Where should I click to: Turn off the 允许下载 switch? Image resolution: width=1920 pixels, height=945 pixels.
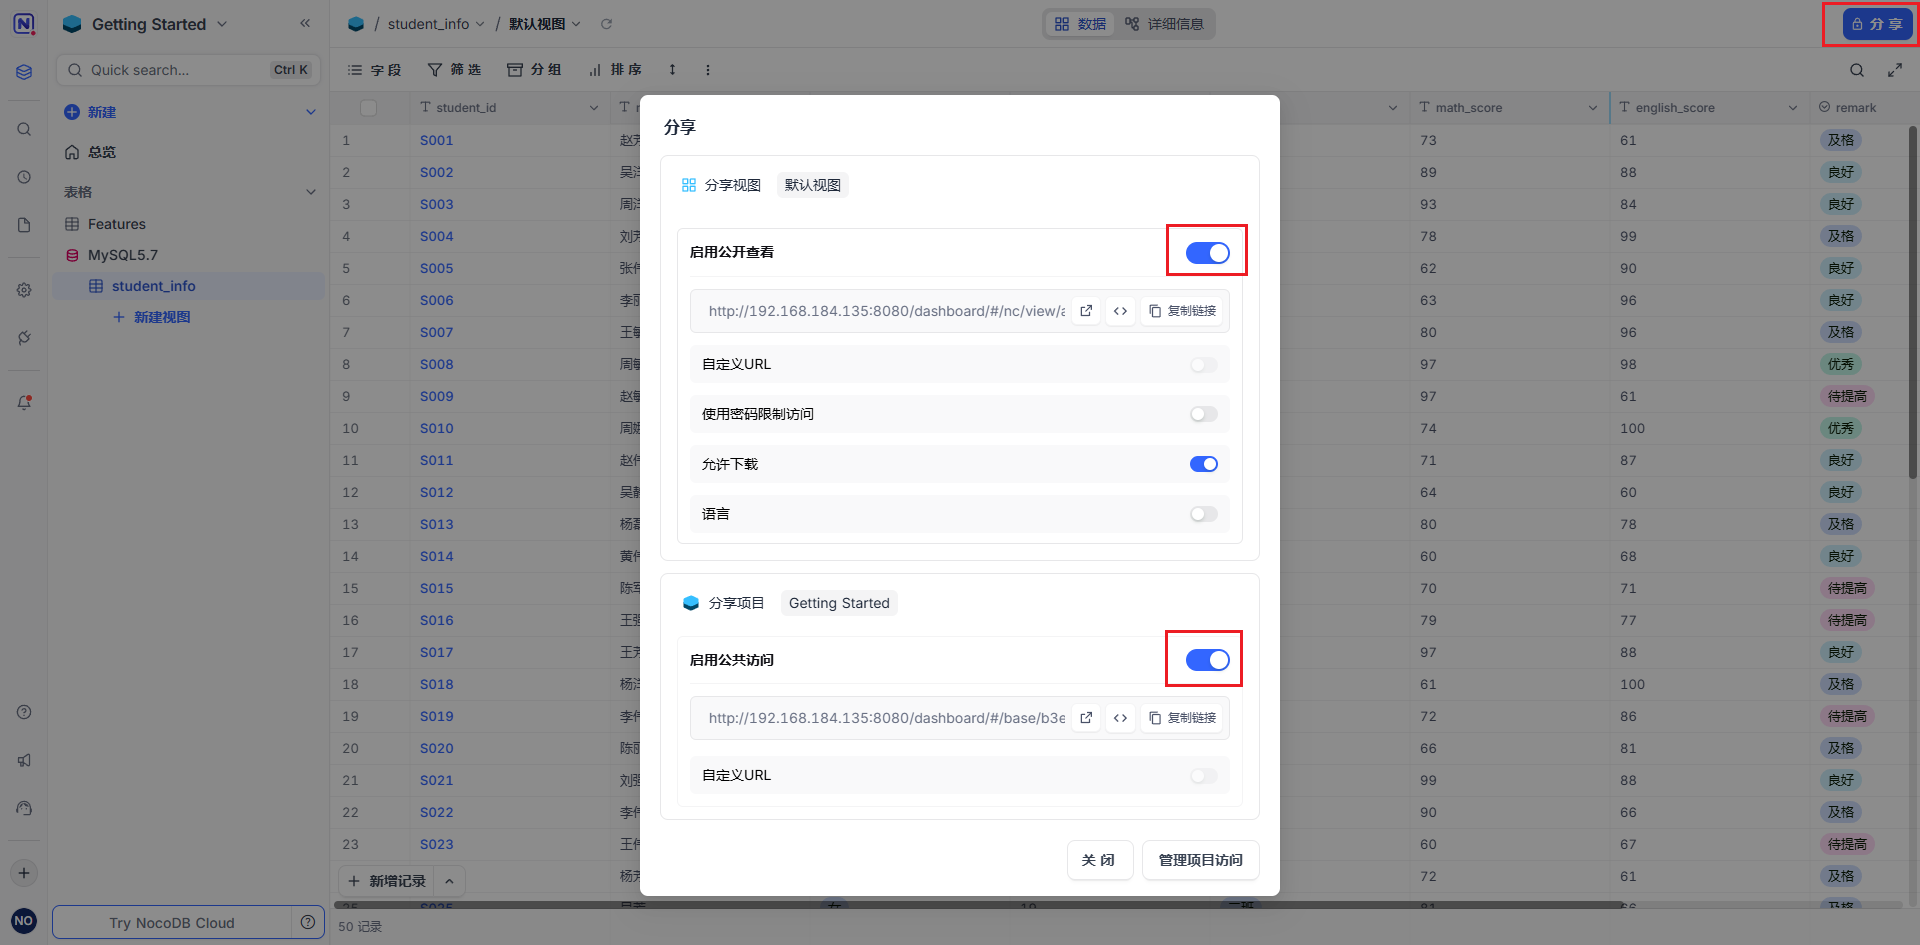tap(1203, 464)
